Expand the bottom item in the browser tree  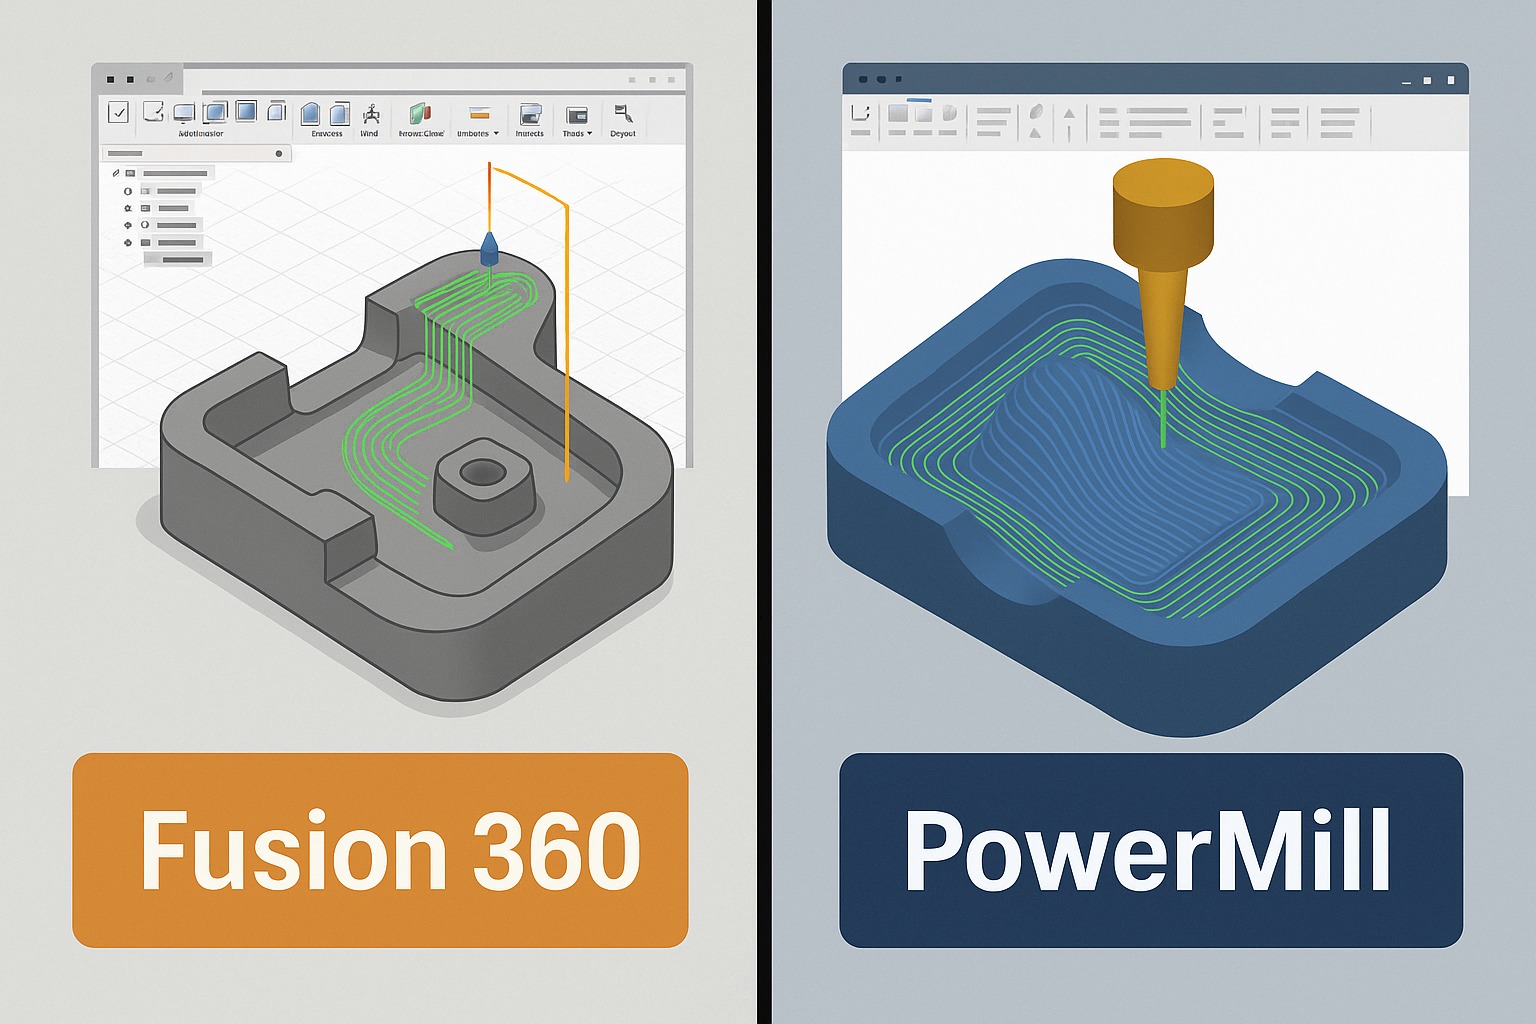178,258
